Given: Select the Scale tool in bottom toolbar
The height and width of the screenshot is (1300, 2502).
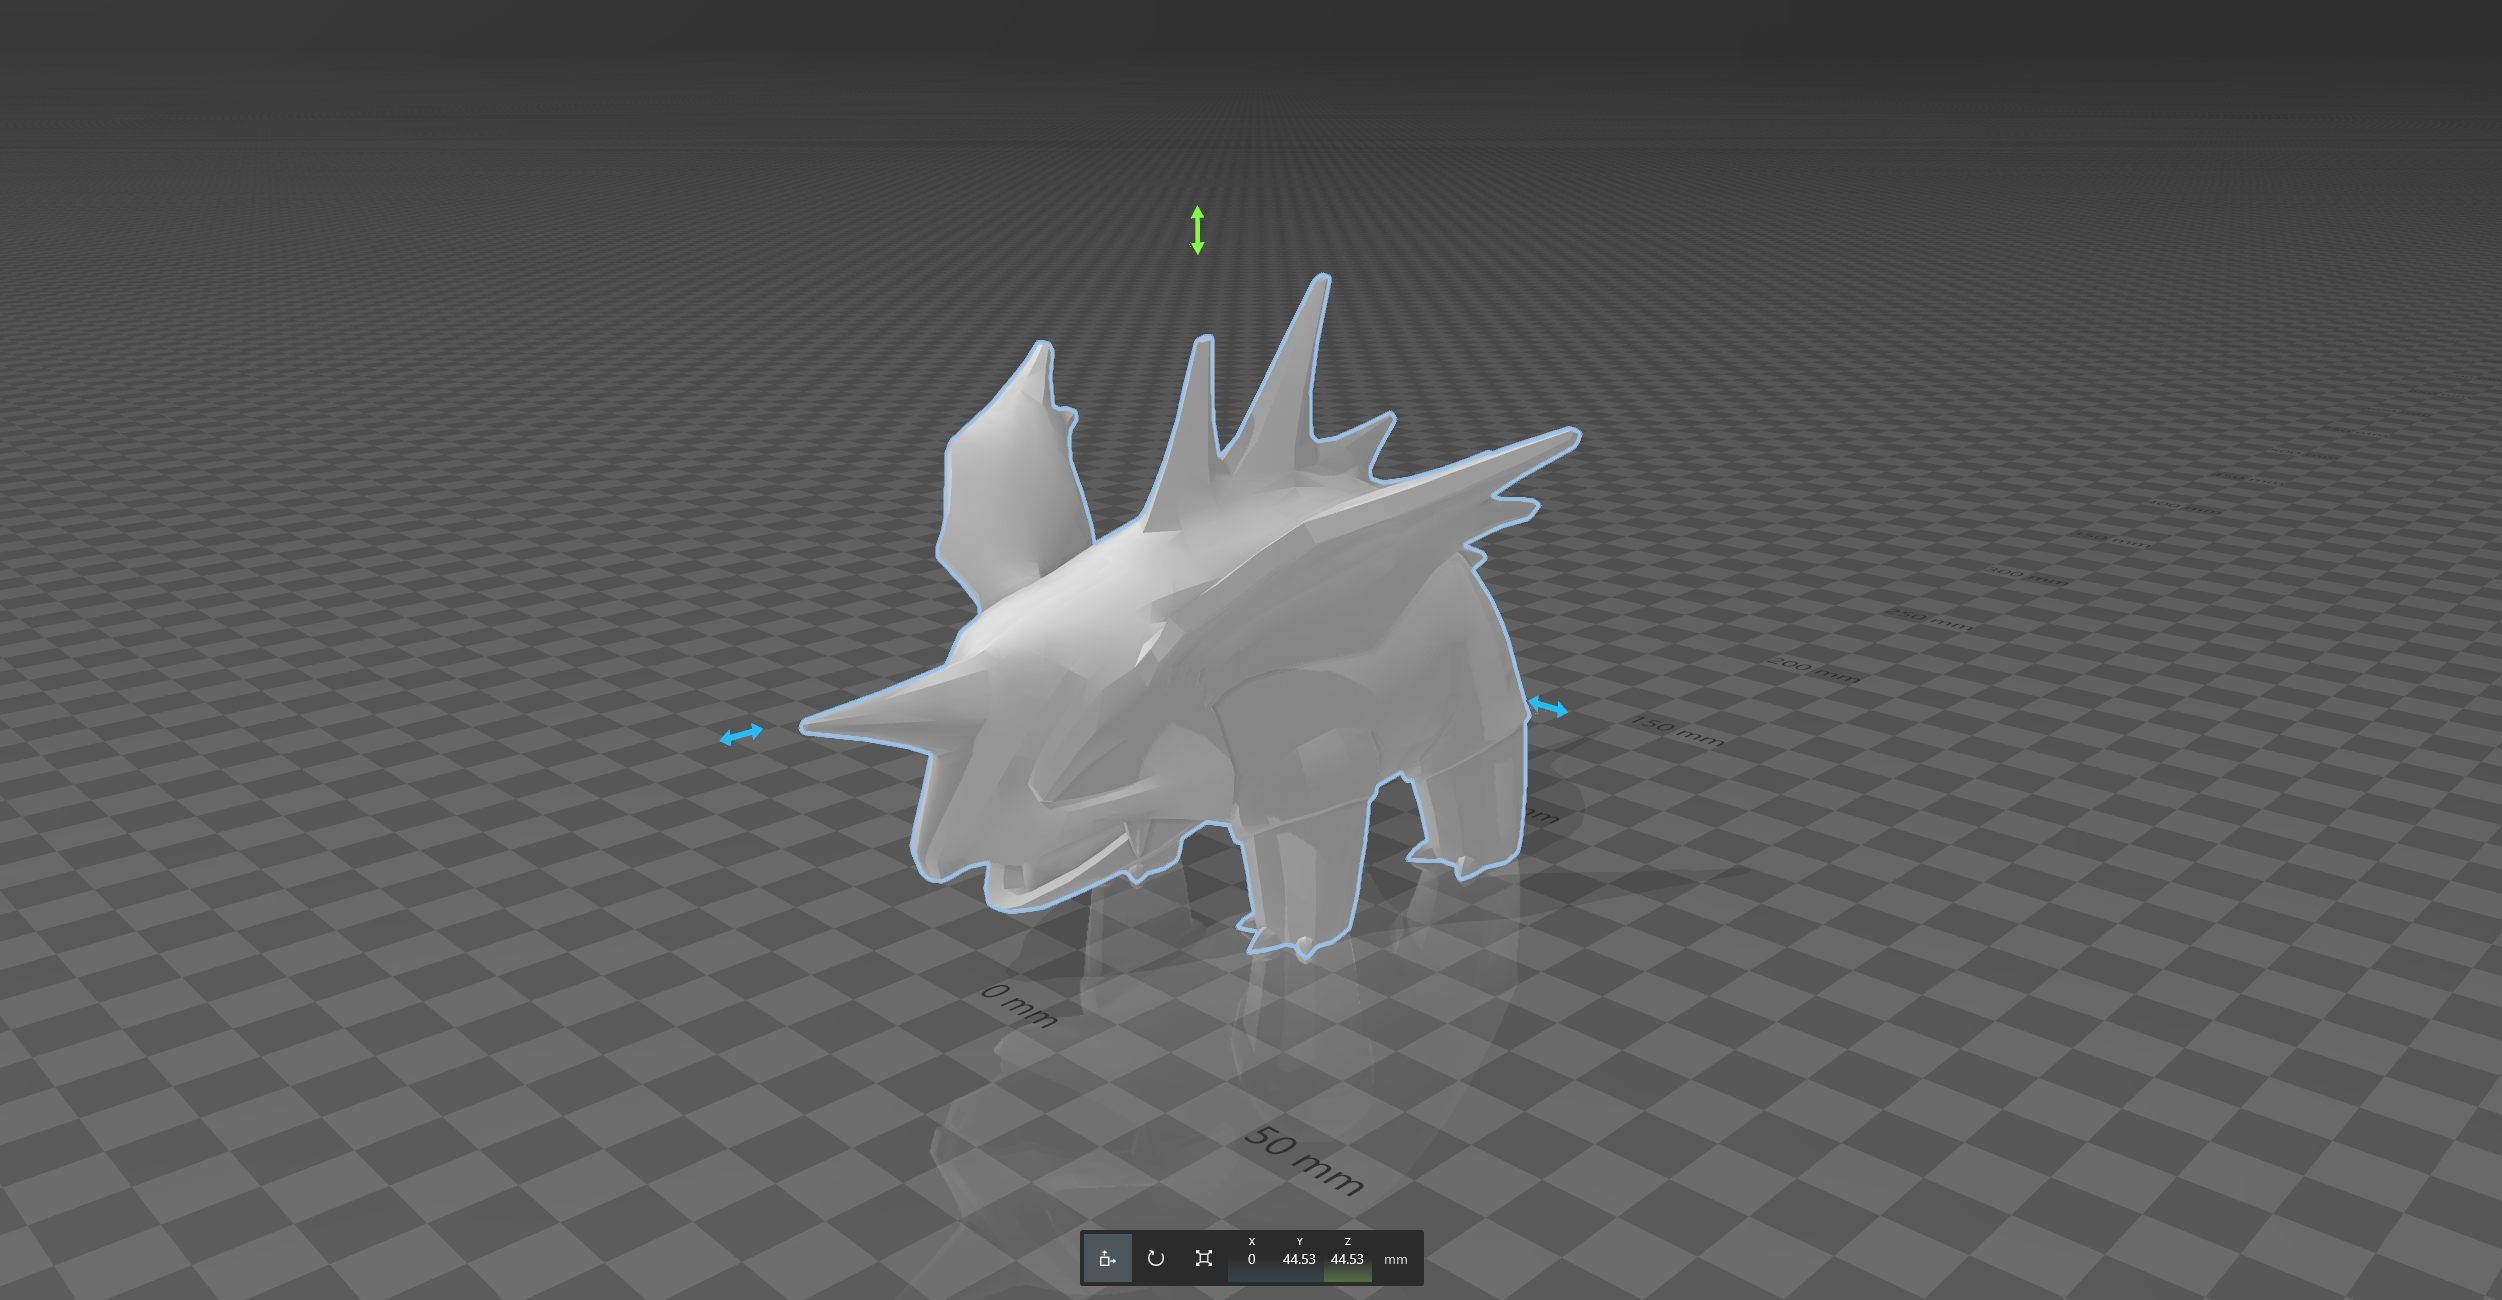Looking at the screenshot, I should pyautogui.click(x=1203, y=1258).
